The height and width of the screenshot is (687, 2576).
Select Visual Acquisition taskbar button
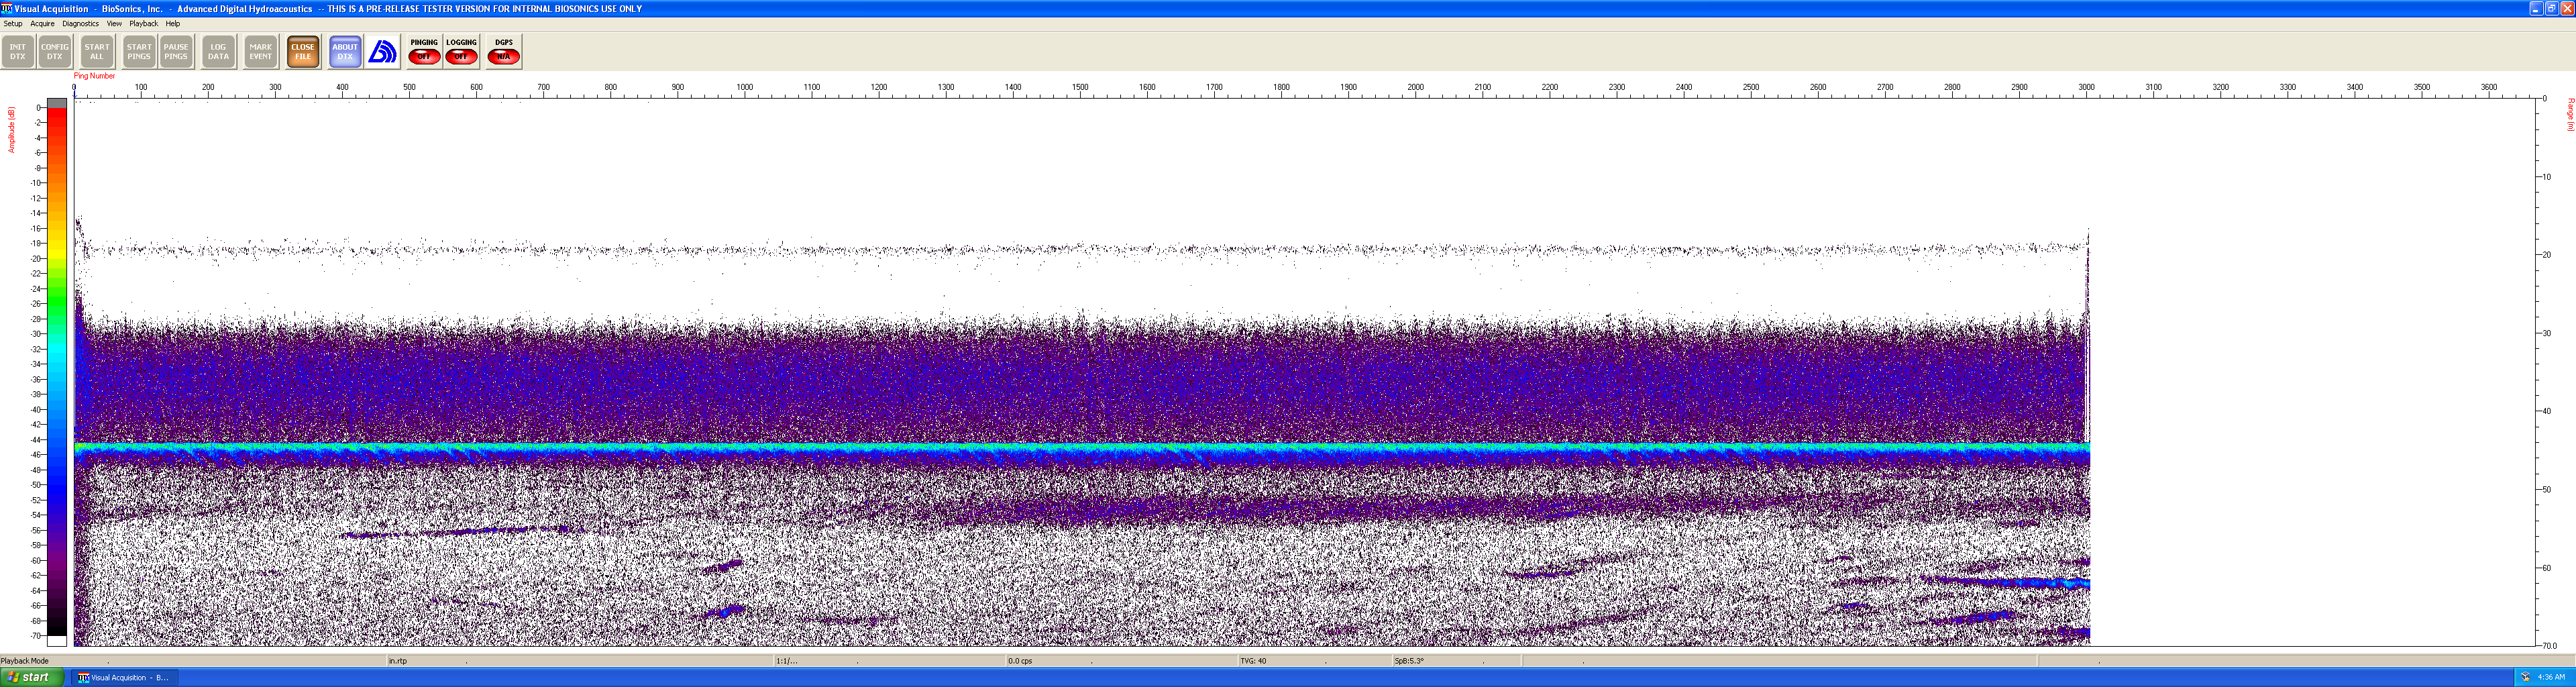tap(124, 677)
